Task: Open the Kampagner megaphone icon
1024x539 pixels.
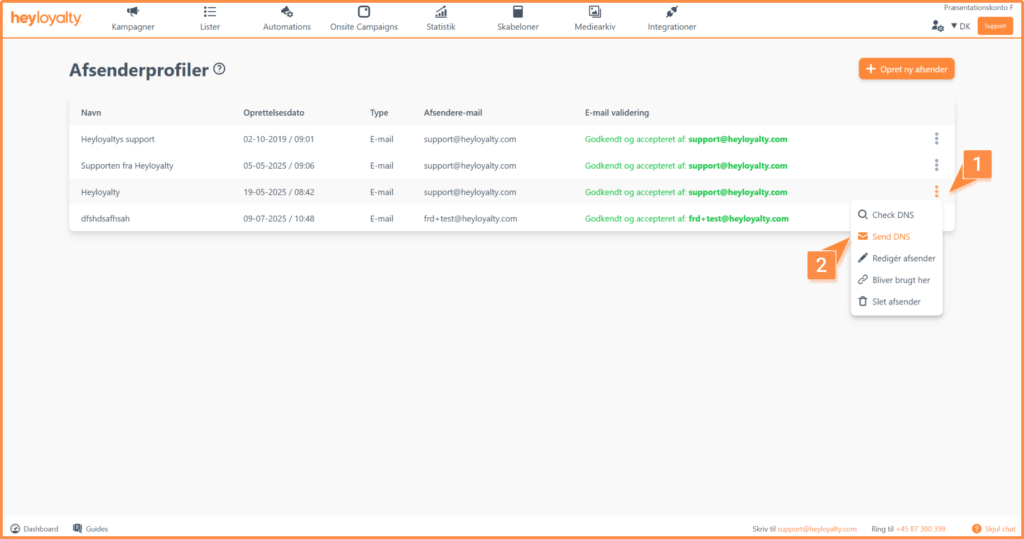Action: tap(132, 12)
